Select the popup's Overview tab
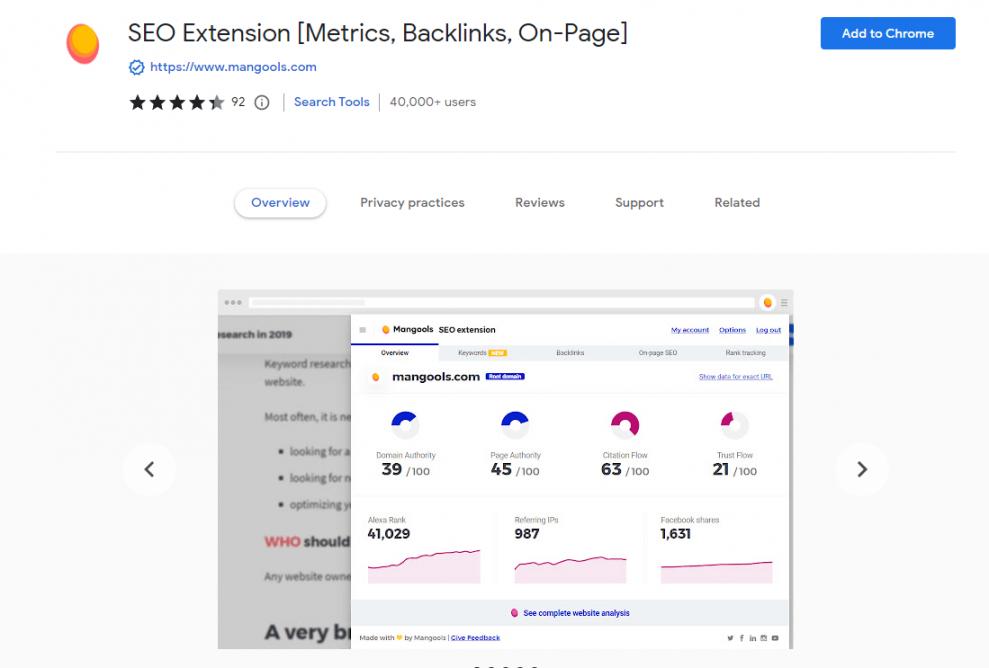Screen dimensions: 989x668 (395, 353)
